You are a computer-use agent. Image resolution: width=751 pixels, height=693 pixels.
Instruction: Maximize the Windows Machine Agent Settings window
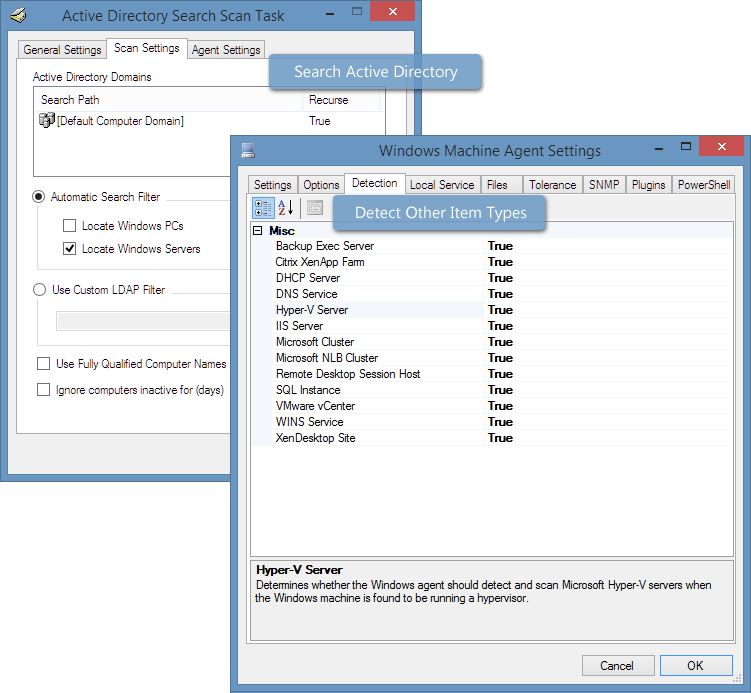[686, 147]
